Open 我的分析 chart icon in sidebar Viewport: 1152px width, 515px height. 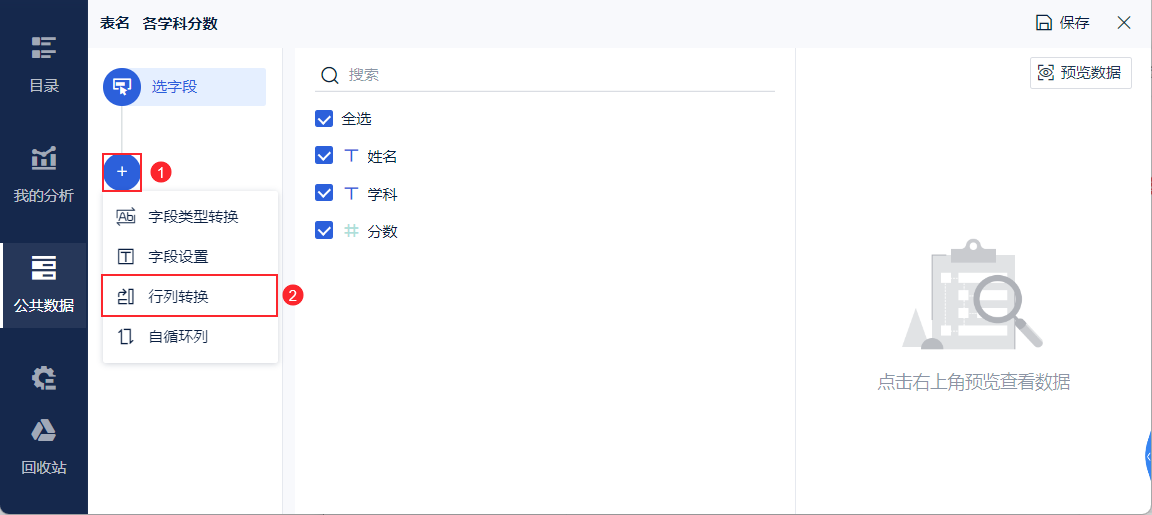[44, 158]
